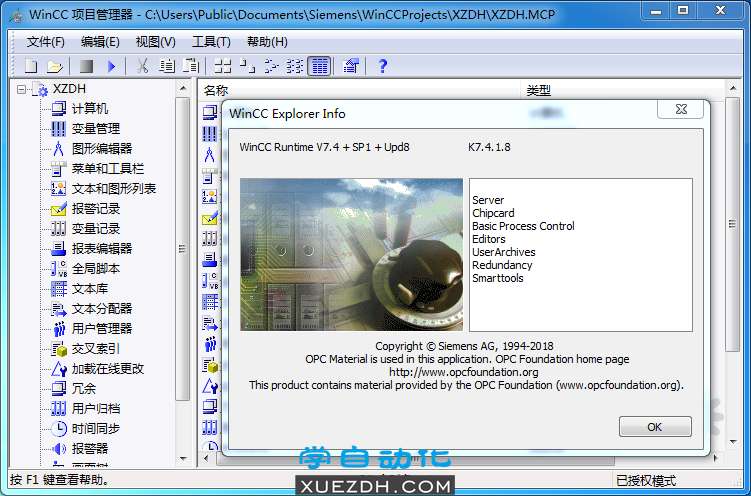Image resolution: width=751 pixels, height=496 pixels.
Task: Click the Deactivate runtime stop icon
Action: [86, 66]
